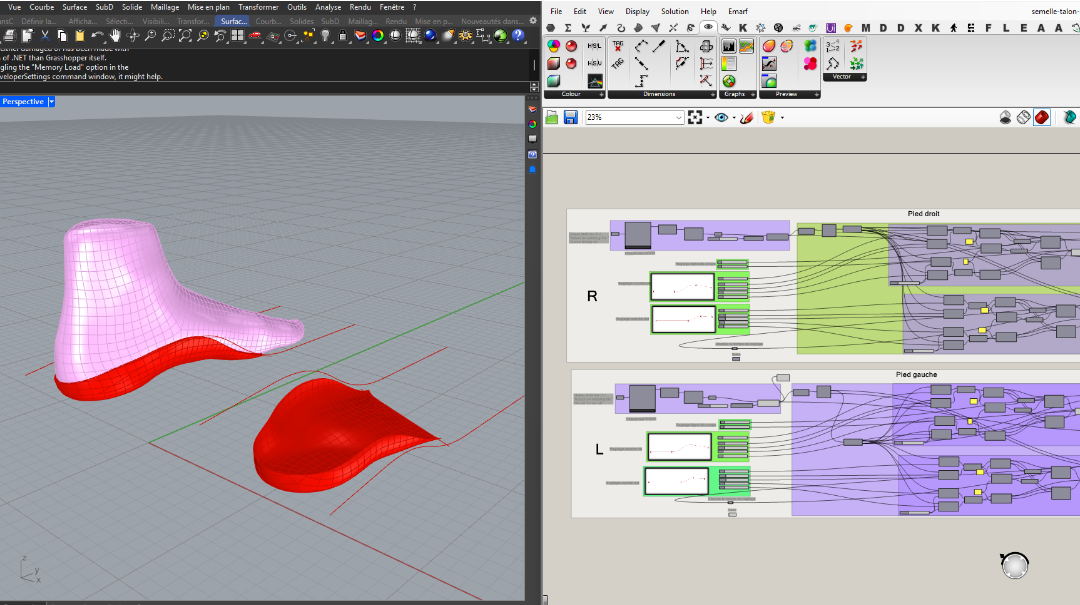Open the Transformer menu in Rhino
The width and height of the screenshot is (1080, 605).
click(258, 7)
